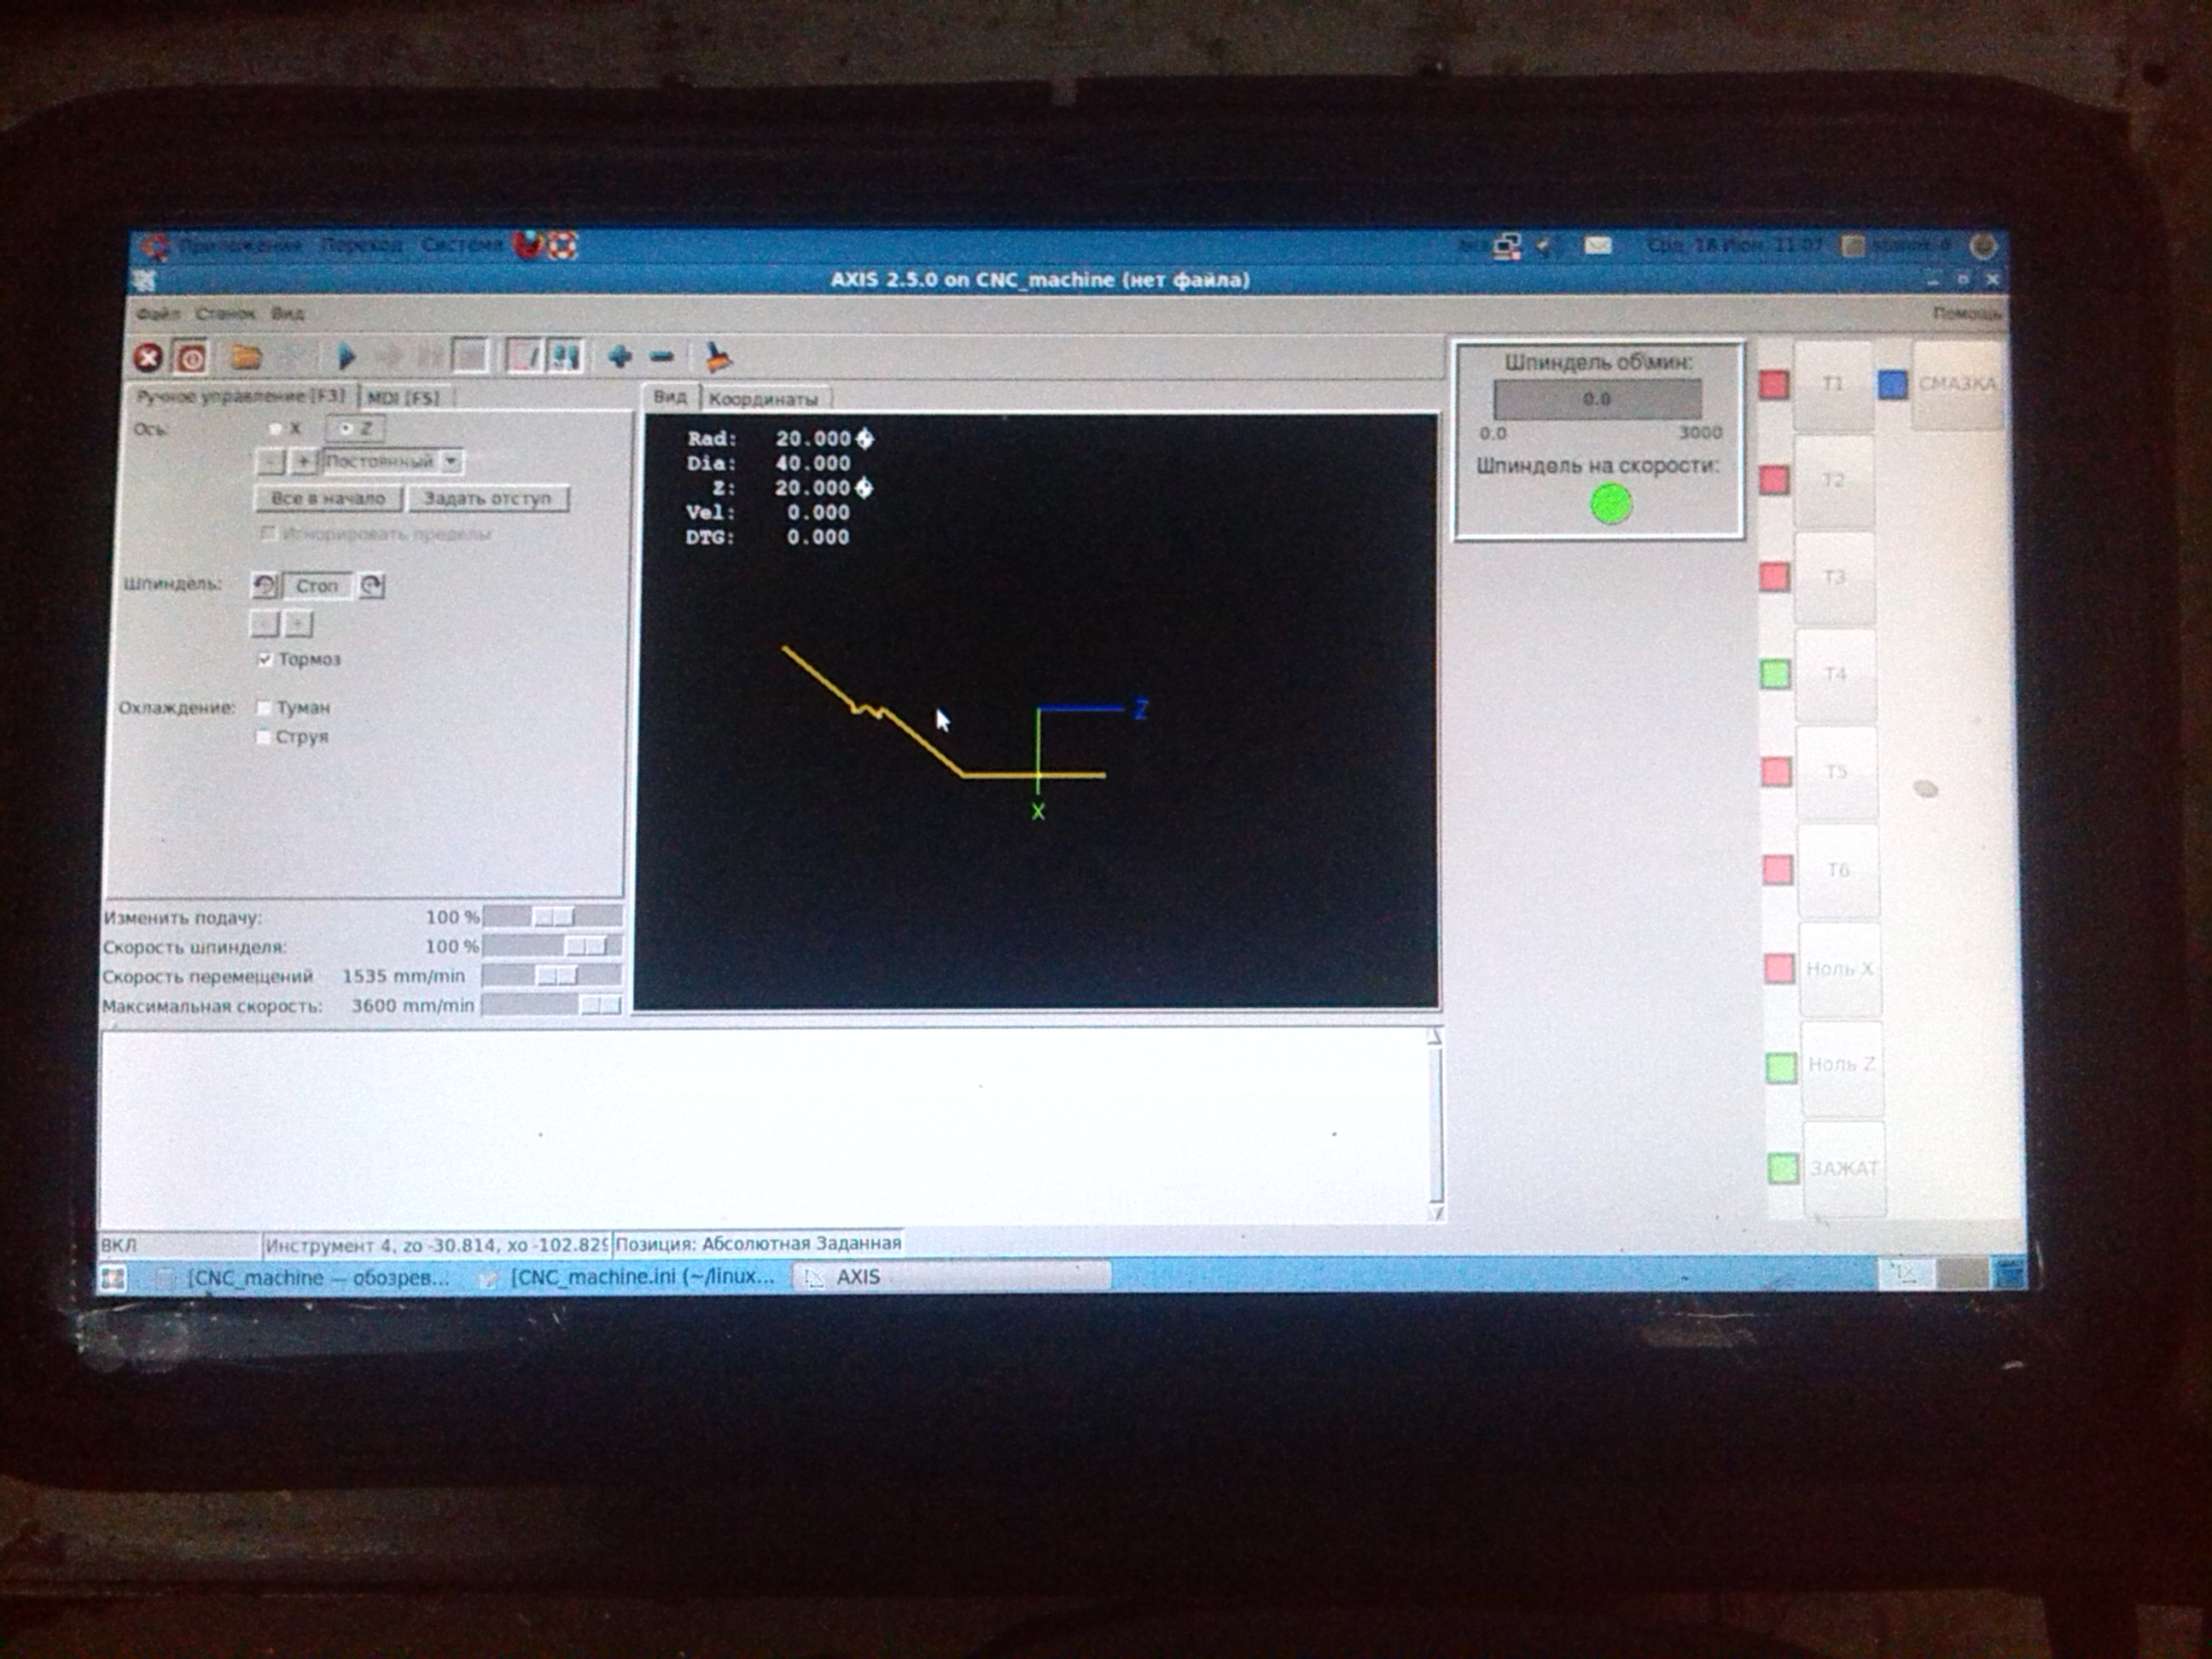
Task: Select X axis radio button
Action: (276, 428)
